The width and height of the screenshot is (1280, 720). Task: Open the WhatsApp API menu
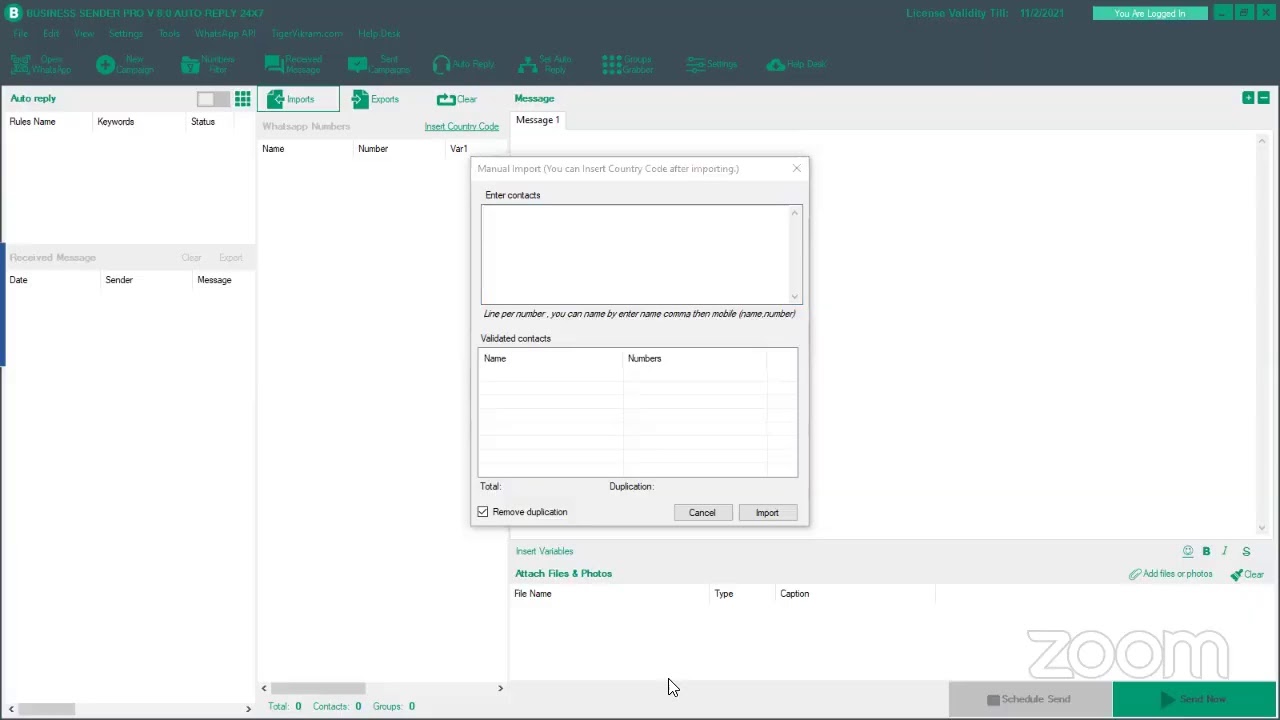tap(225, 33)
